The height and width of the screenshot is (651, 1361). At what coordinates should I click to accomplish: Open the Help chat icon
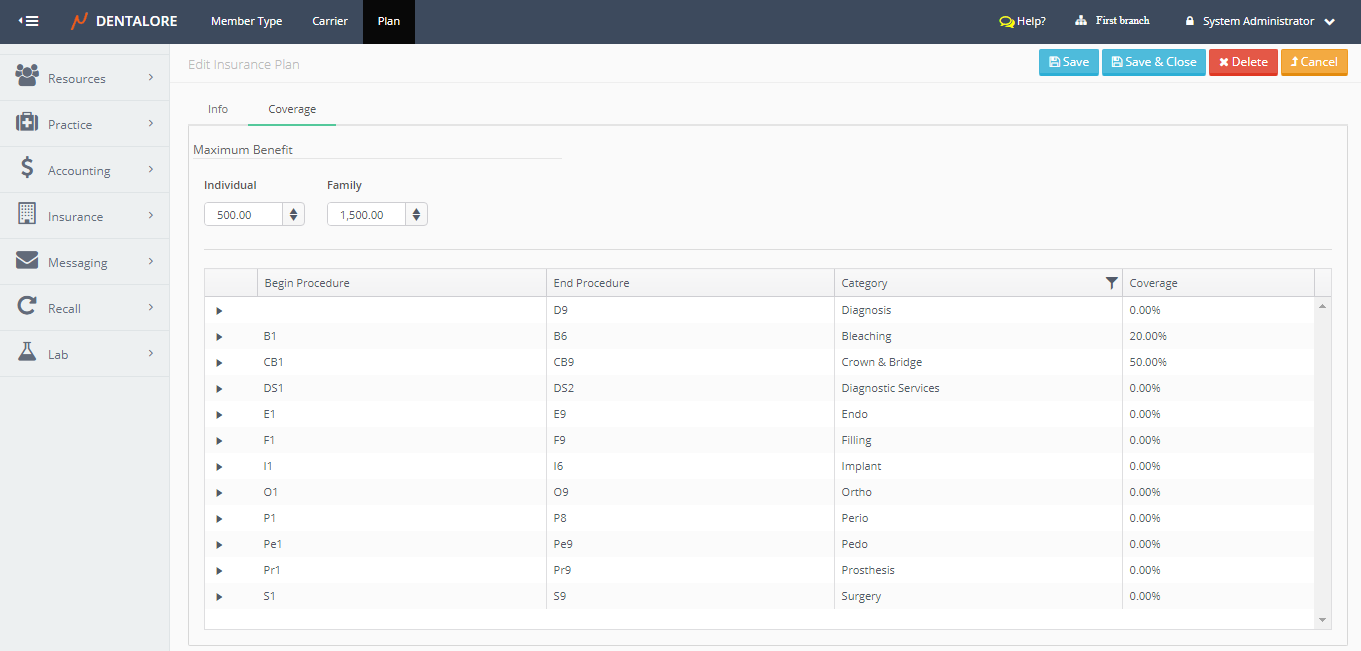click(1006, 21)
